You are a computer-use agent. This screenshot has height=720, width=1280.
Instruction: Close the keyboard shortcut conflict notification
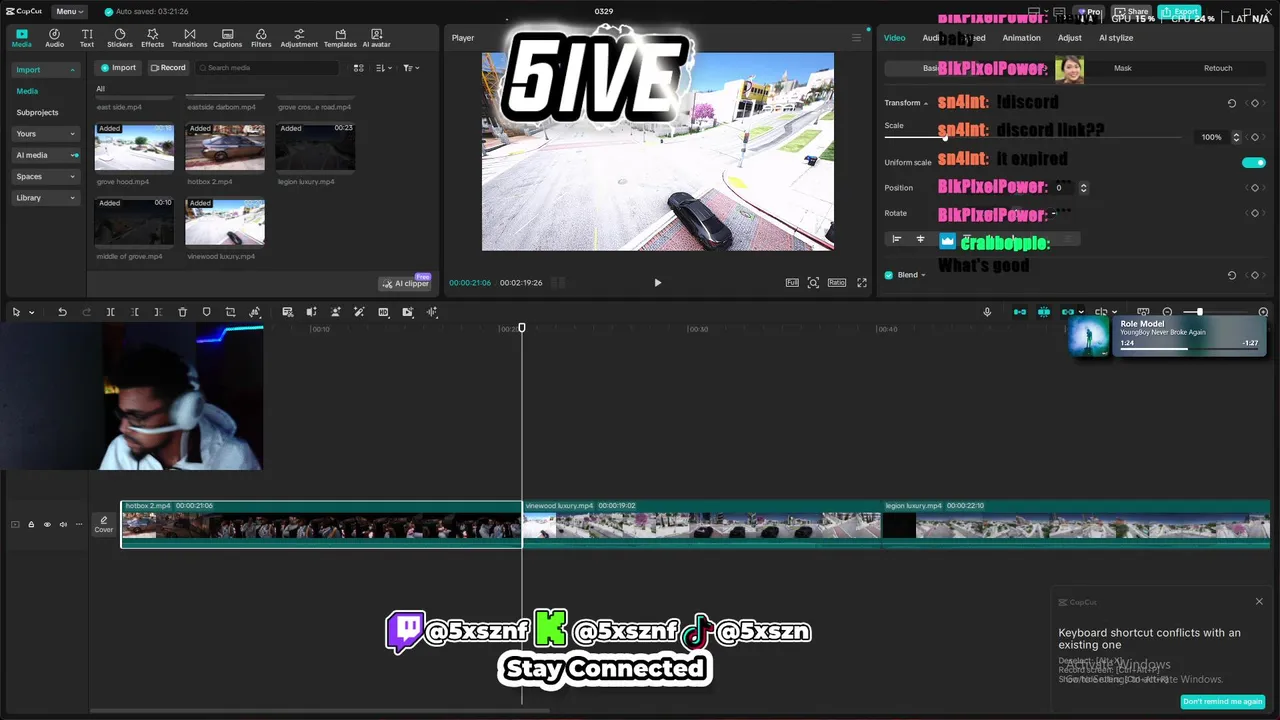(x=1259, y=602)
